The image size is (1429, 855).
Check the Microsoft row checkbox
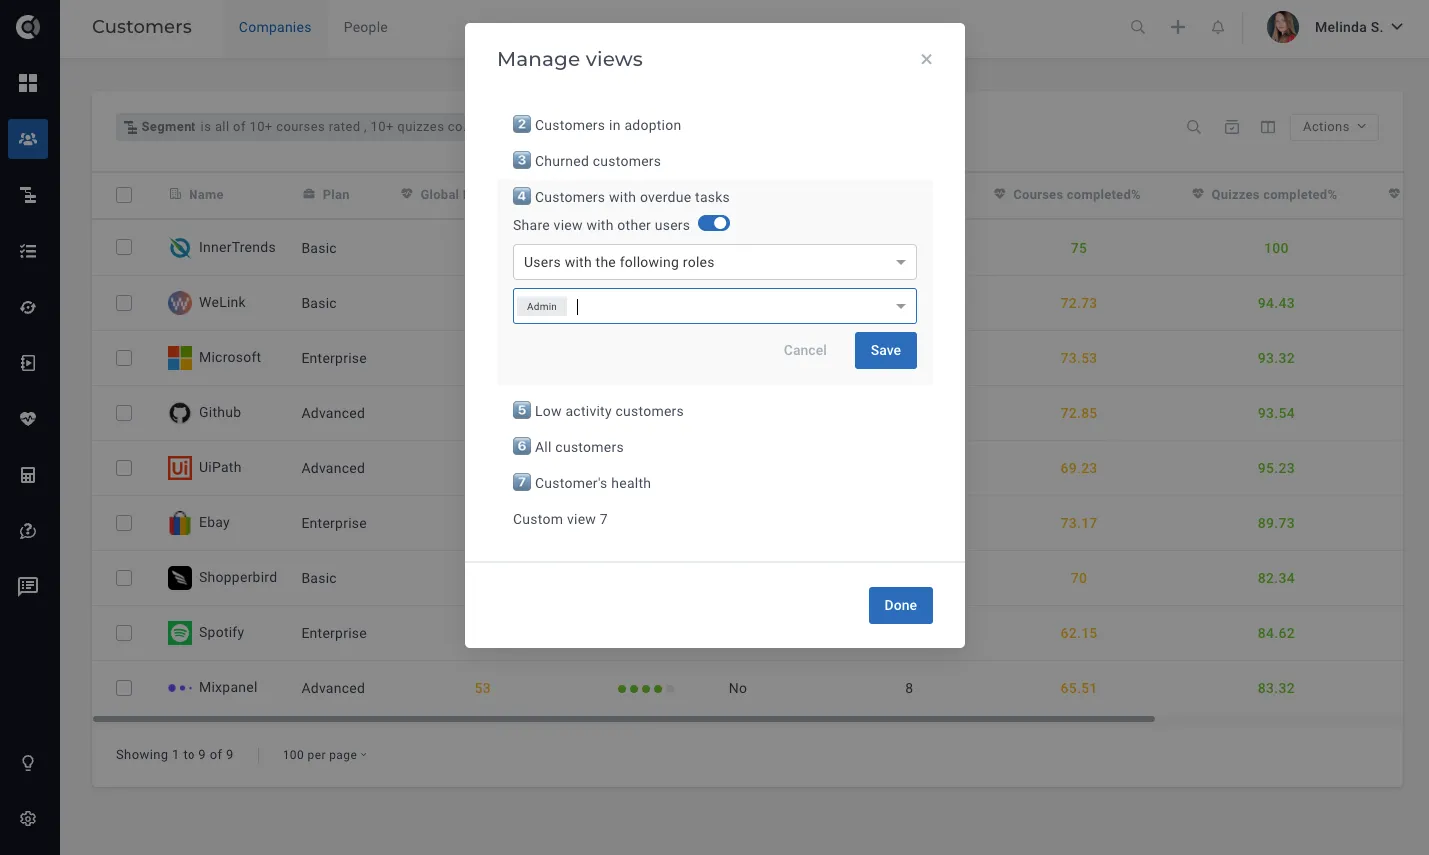click(124, 357)
